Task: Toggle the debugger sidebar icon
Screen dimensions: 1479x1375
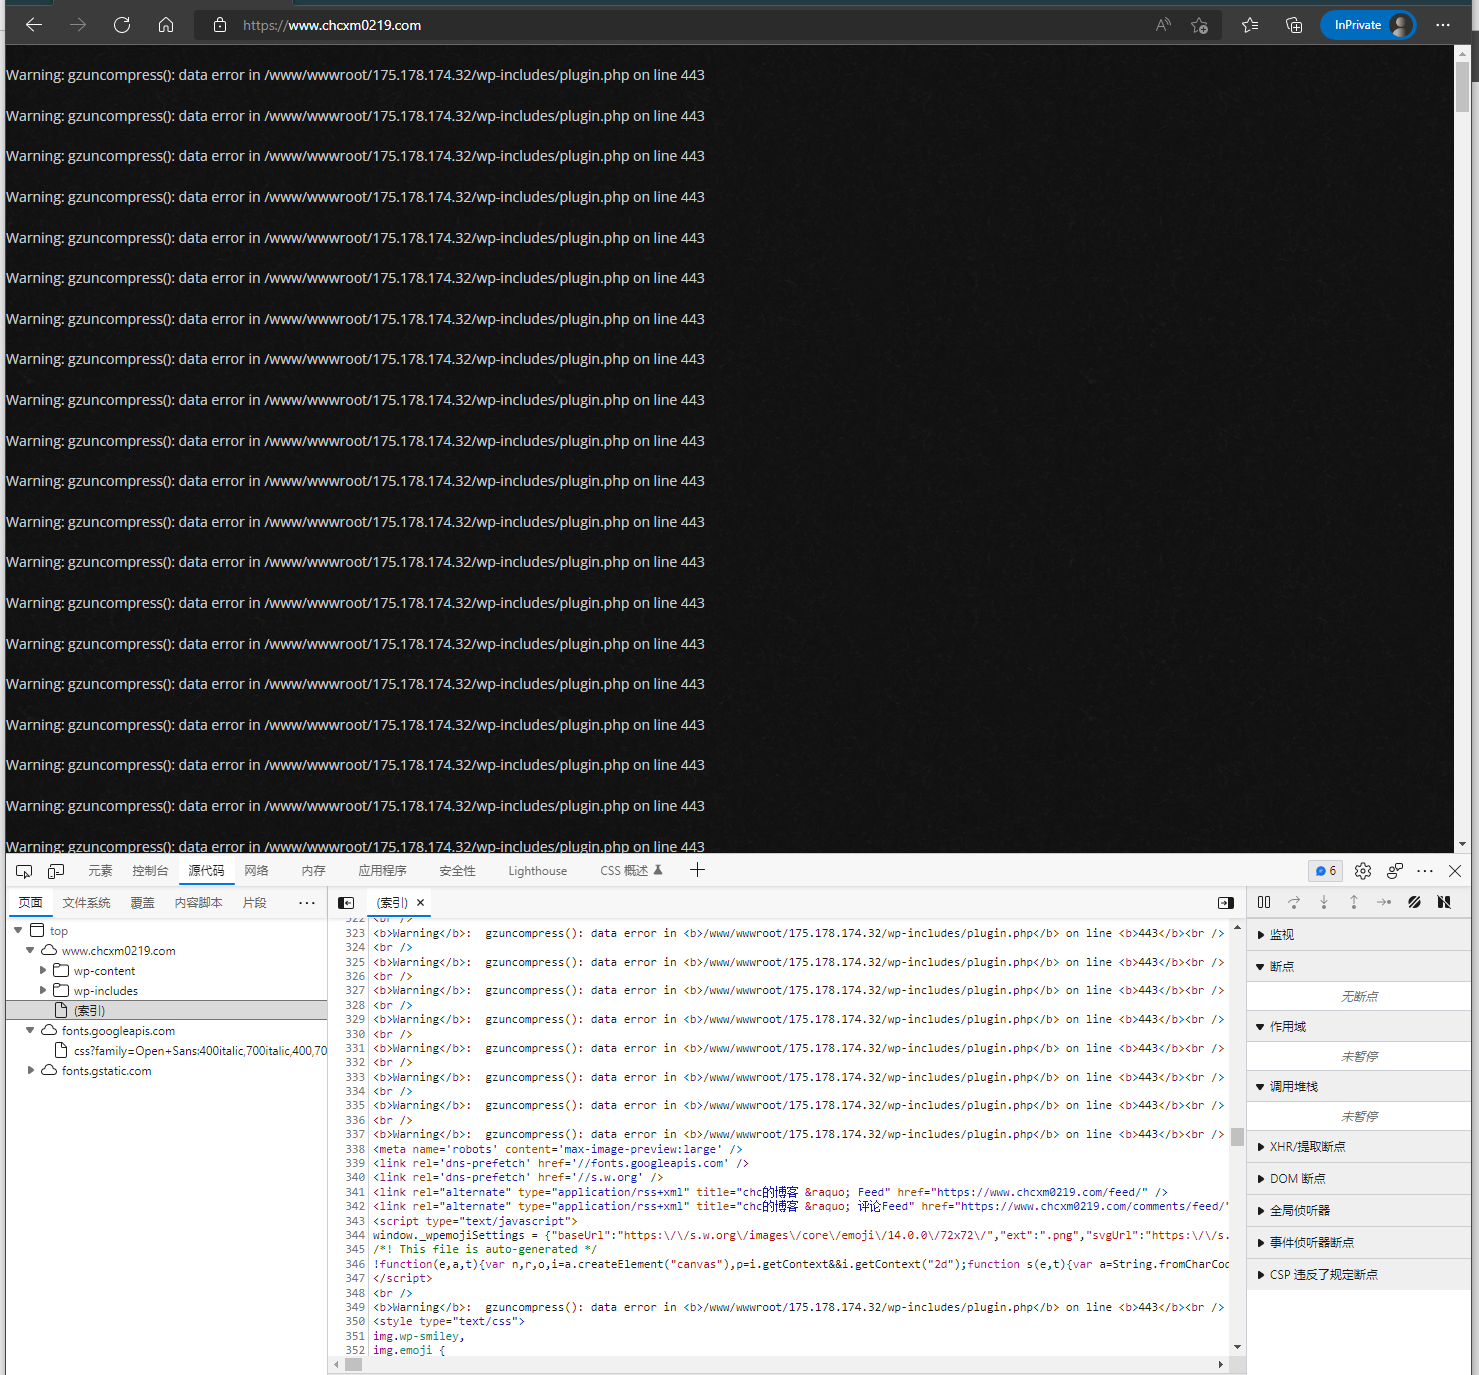Action: point(1225,903)
